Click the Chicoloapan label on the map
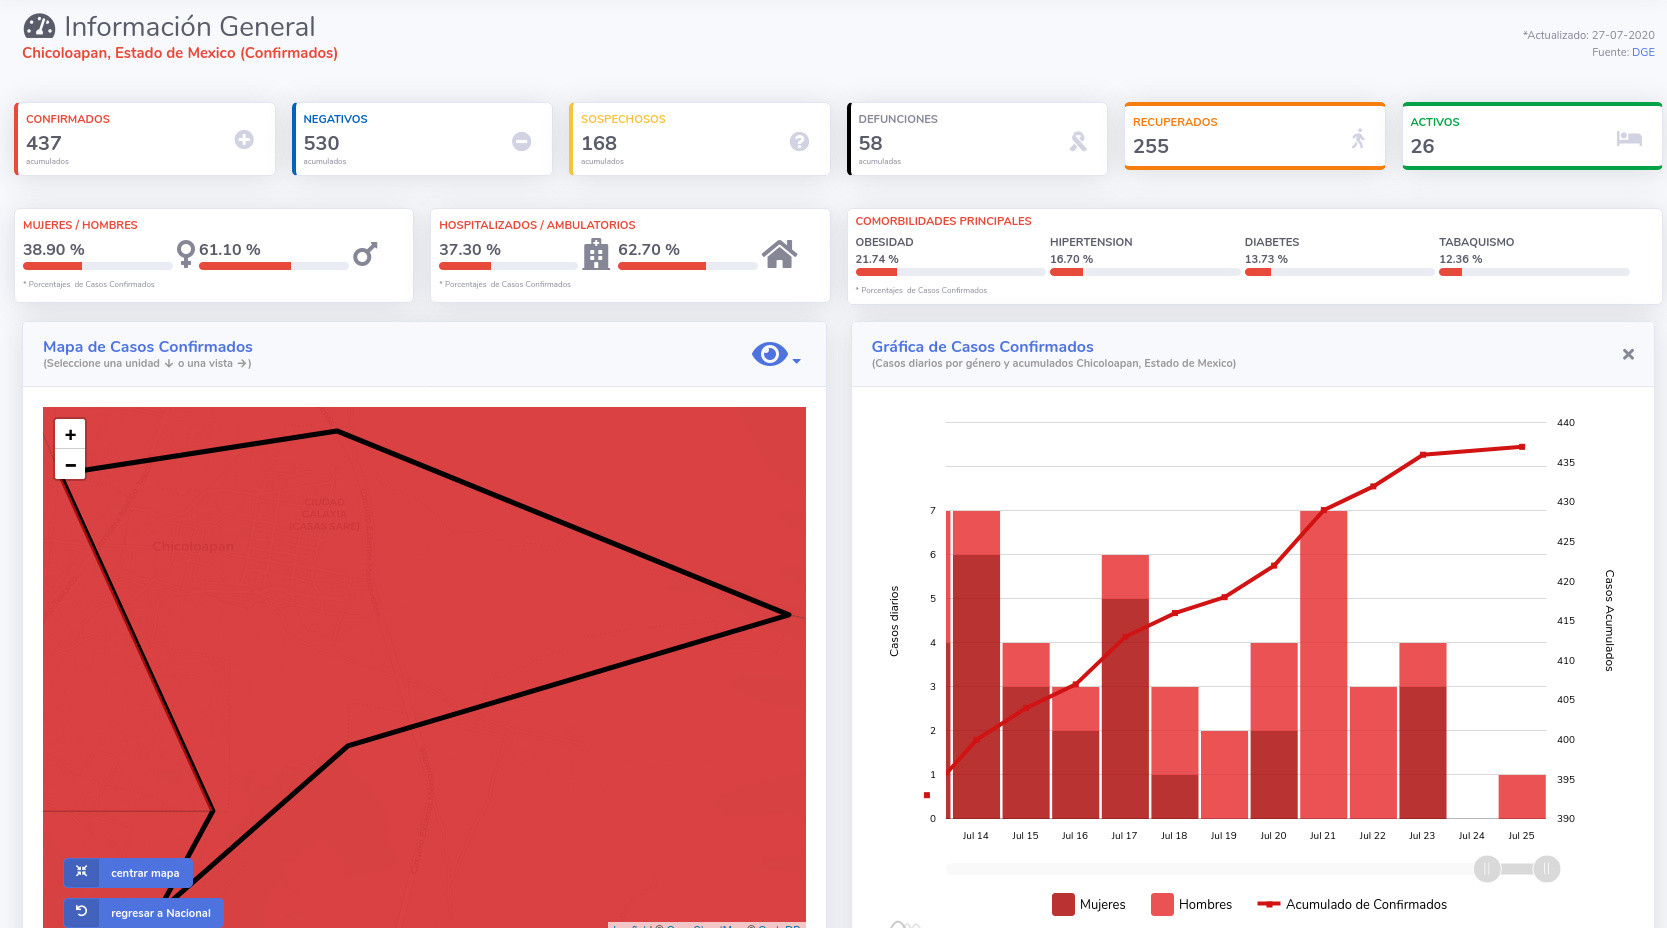This screenshot has width=1667, height=928. point(193,546)
